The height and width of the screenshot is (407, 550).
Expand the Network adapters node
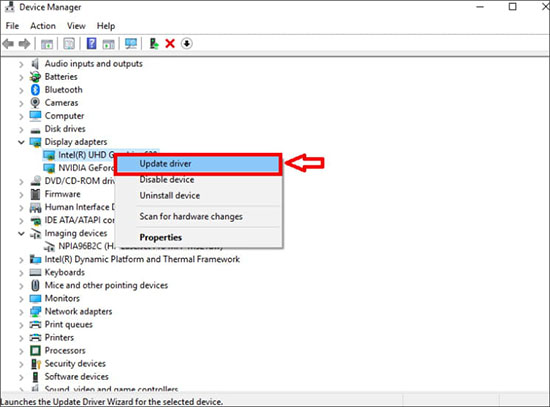pos(21,312)
